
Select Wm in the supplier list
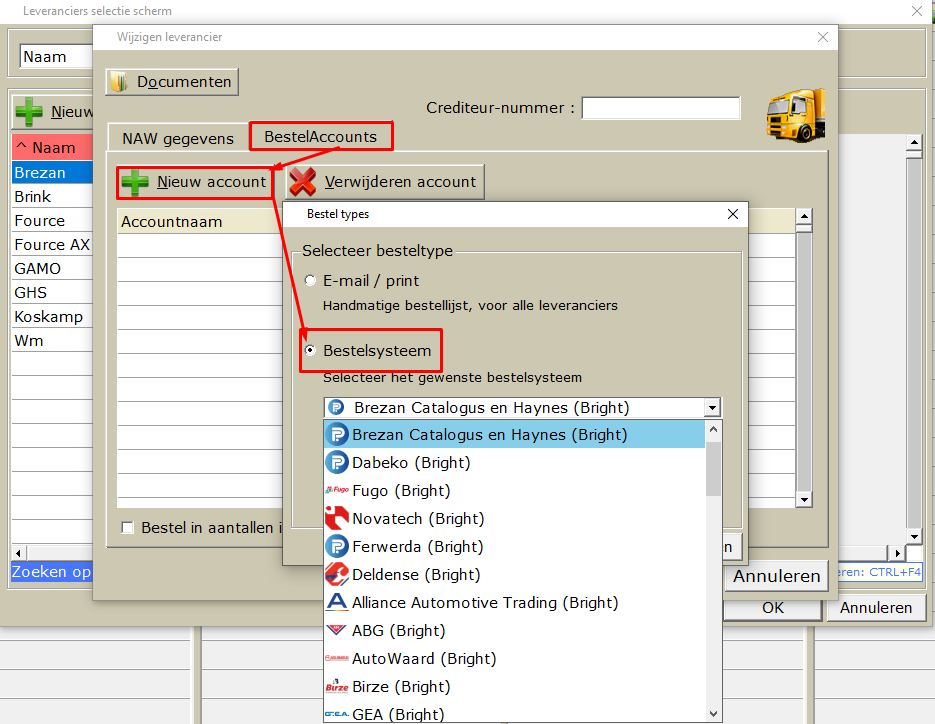point(52,341)
